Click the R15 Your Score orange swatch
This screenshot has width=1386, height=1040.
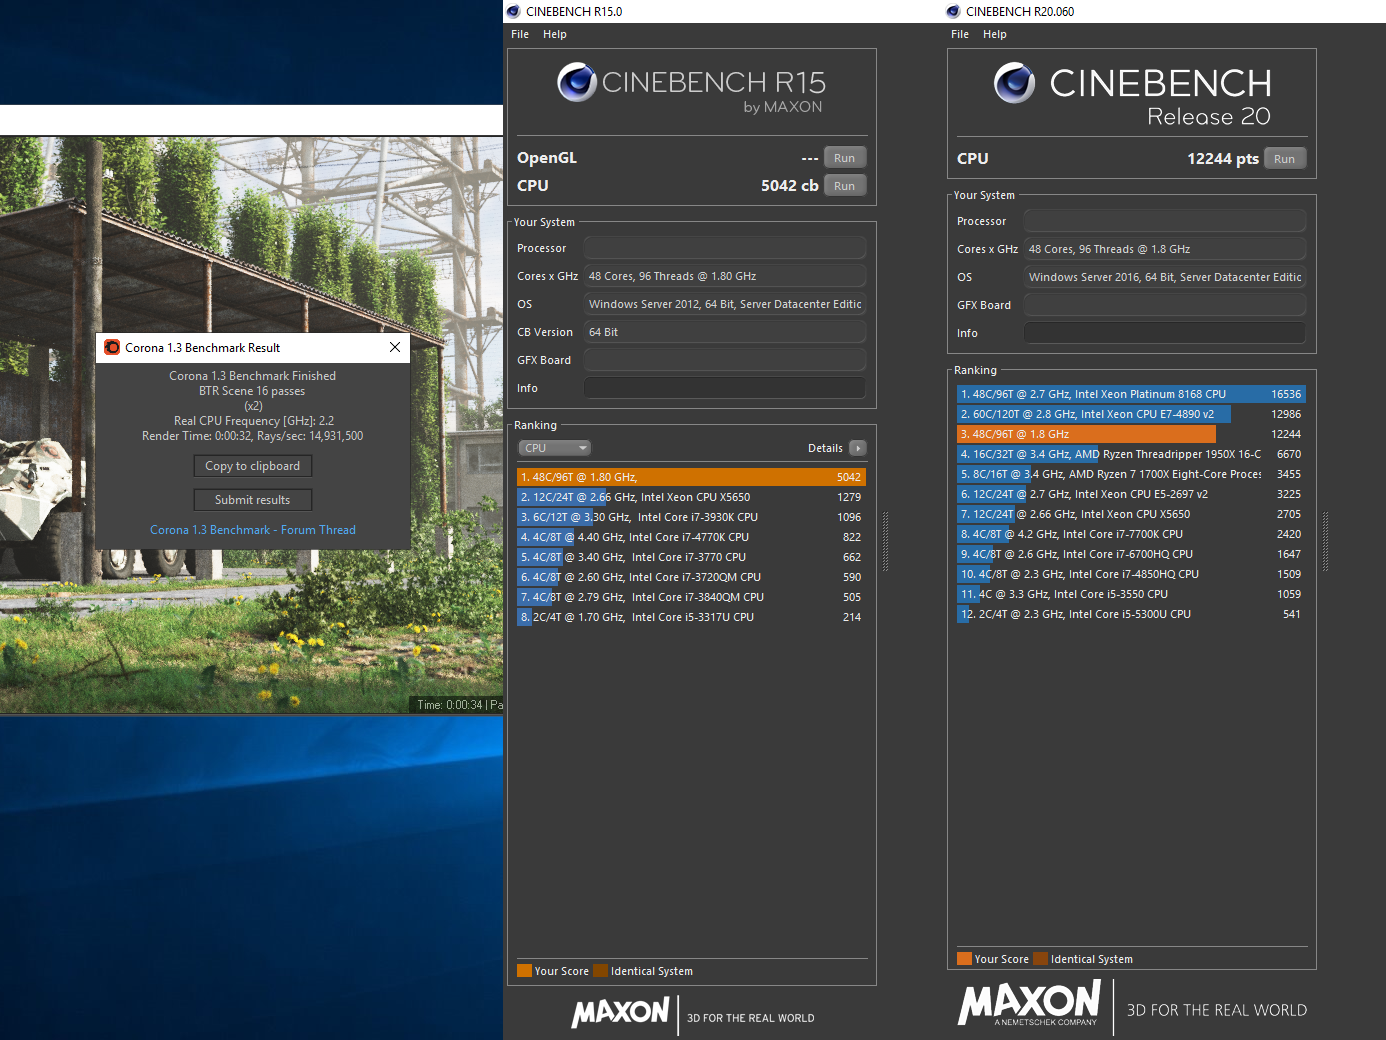[524, 970]
